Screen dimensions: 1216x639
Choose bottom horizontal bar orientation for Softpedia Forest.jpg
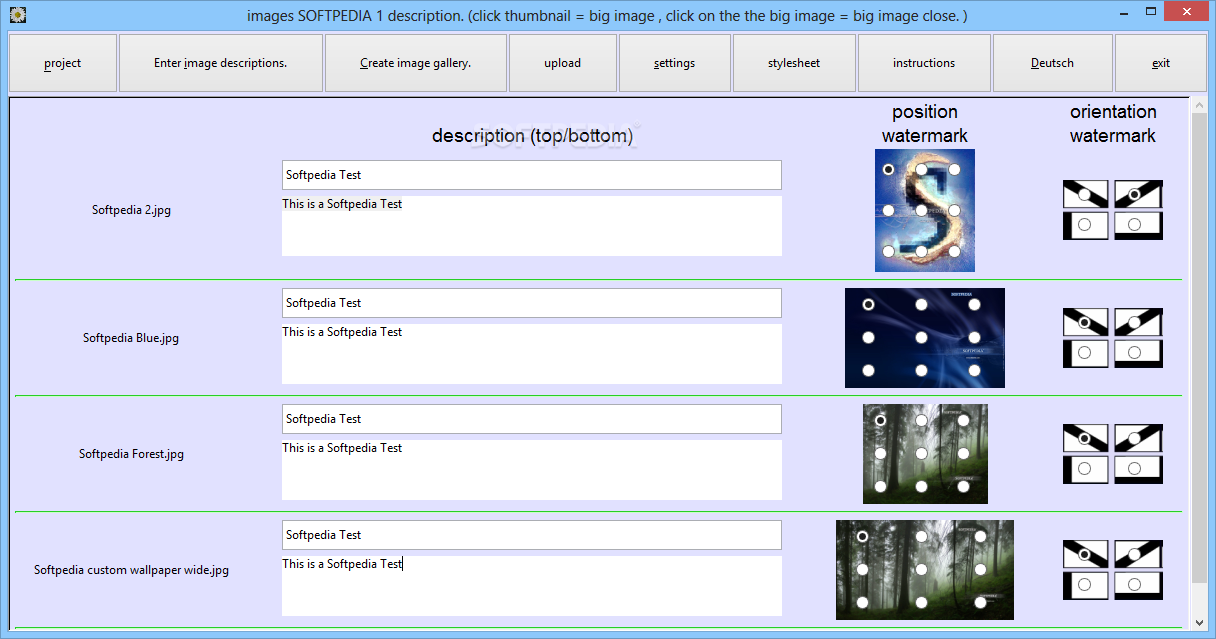pyautogui.click(x=1134, y=469)
